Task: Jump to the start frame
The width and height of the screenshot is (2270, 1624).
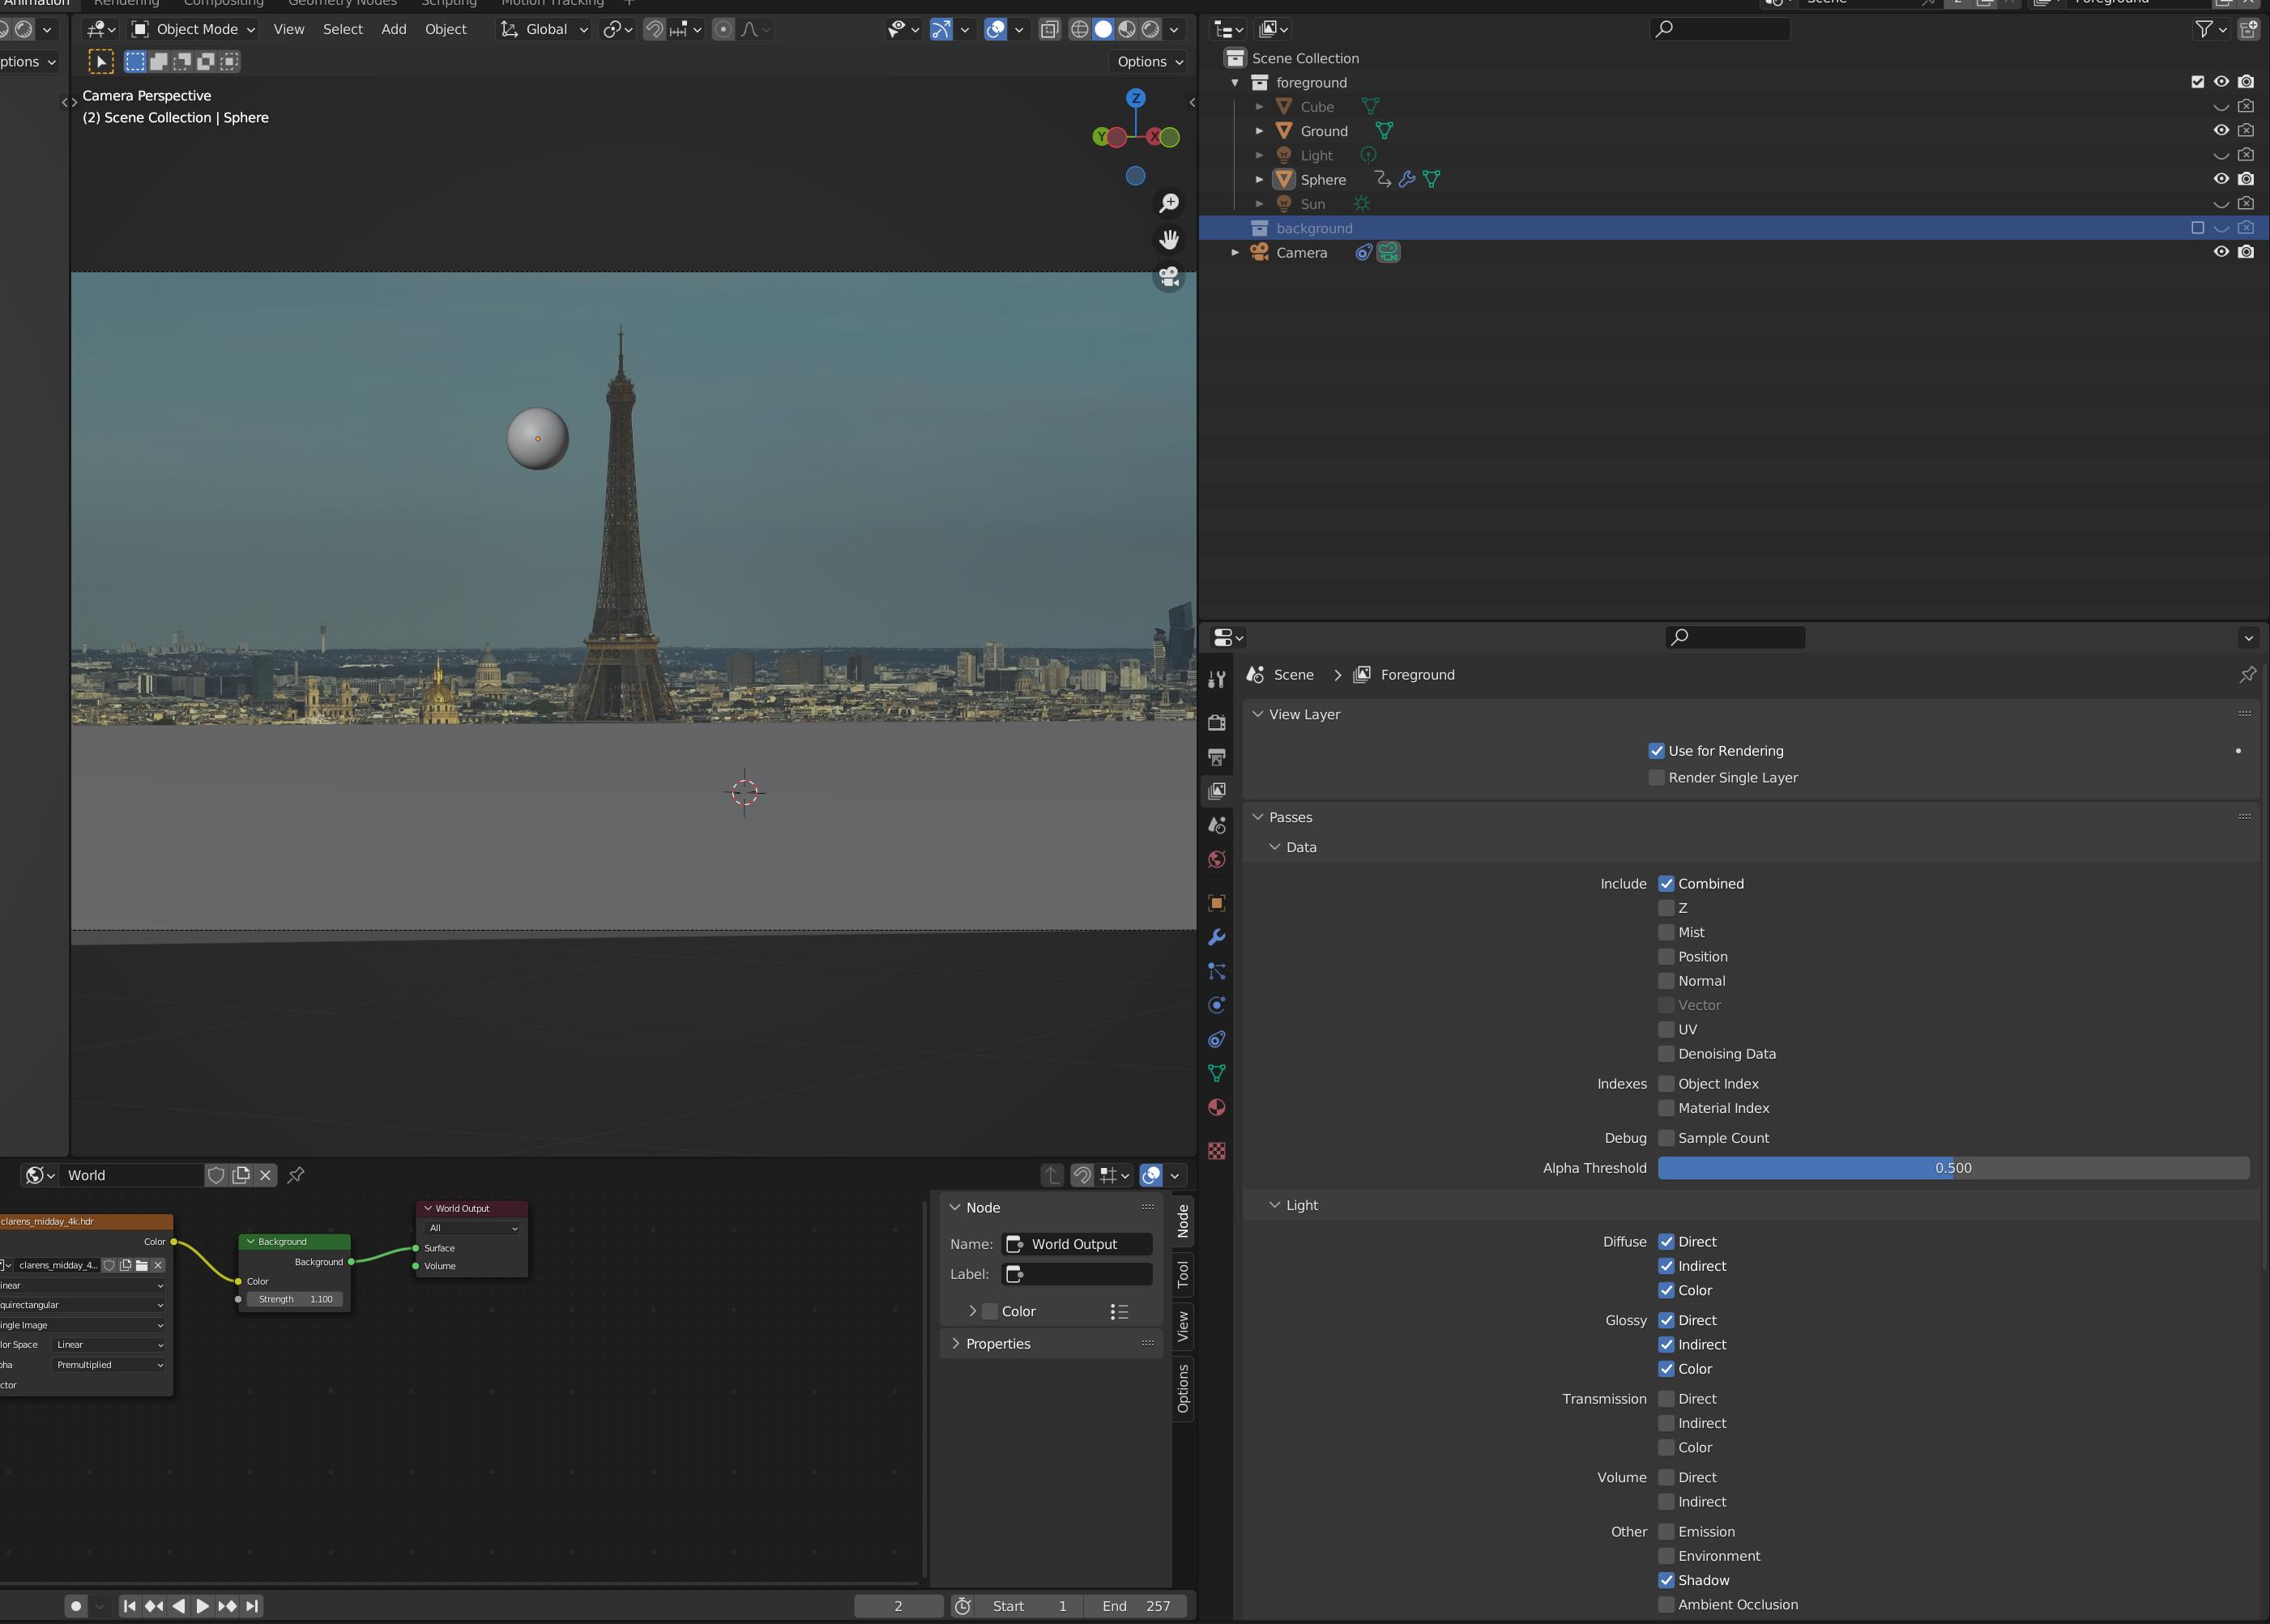Action: [129, 1606]
